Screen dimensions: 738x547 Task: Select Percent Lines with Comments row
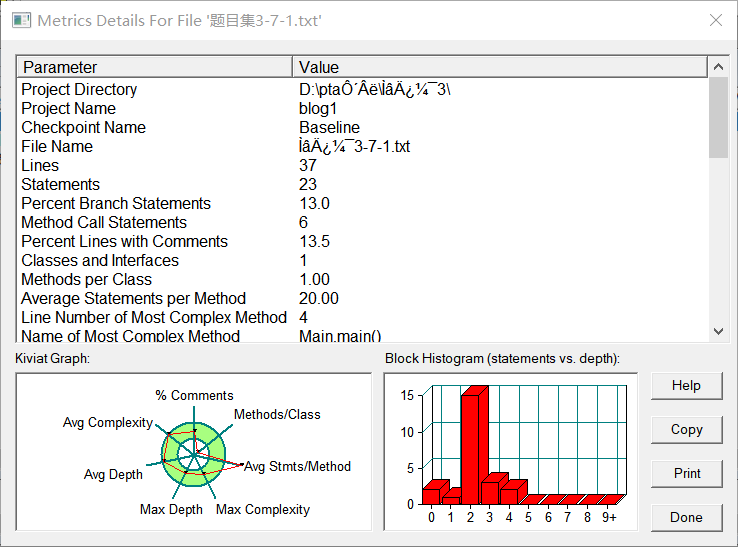(x=362, y=241)
